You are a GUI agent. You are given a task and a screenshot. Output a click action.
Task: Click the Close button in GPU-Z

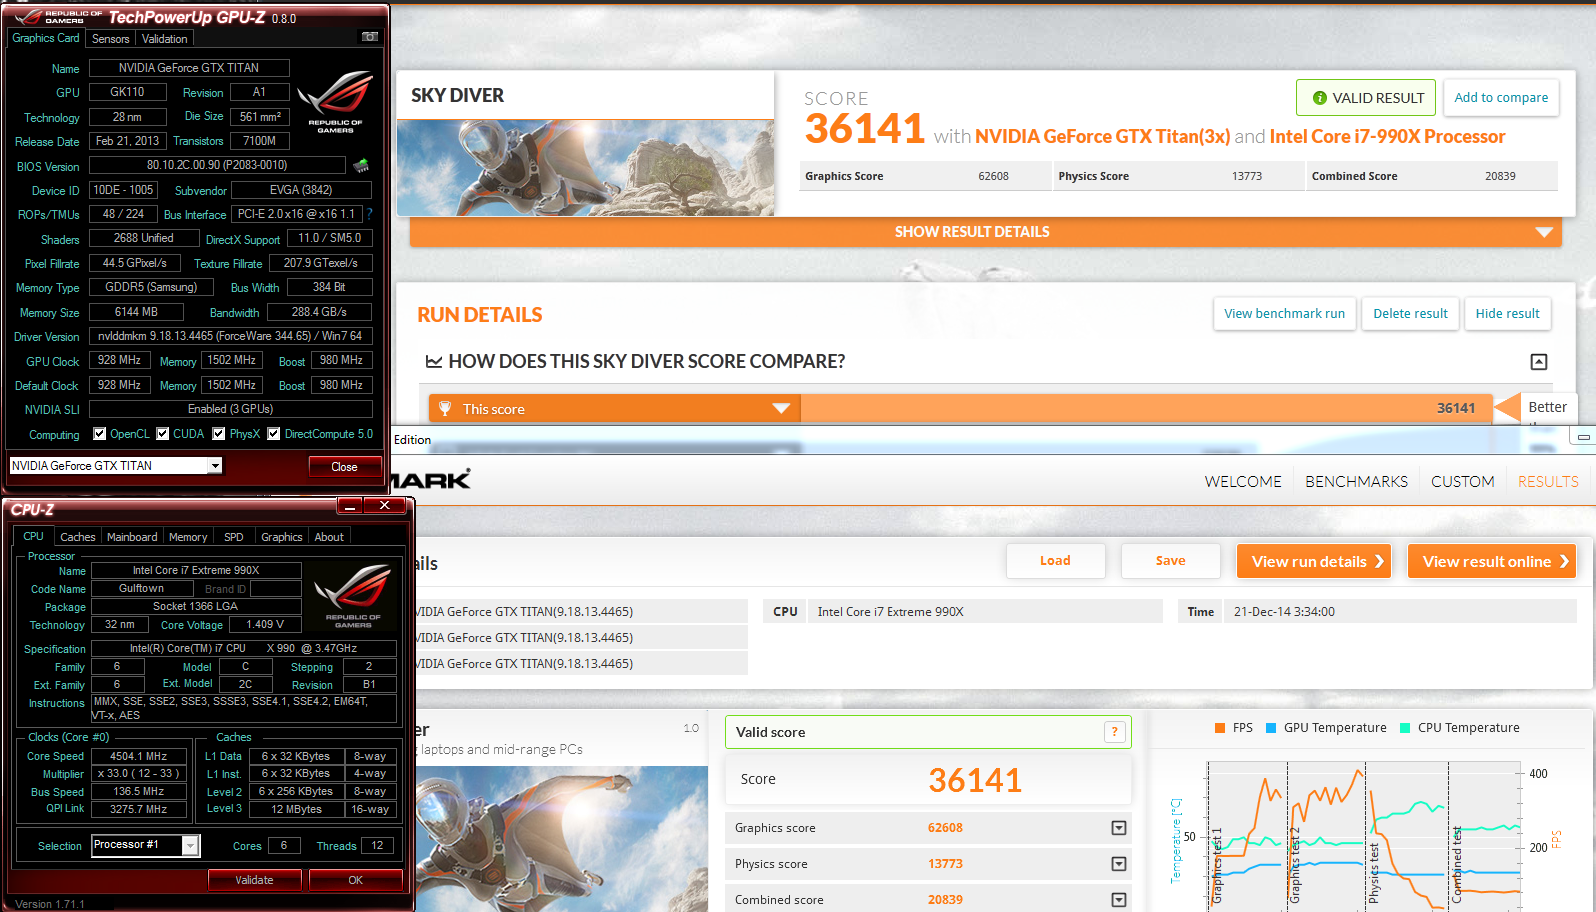[344, 467]
